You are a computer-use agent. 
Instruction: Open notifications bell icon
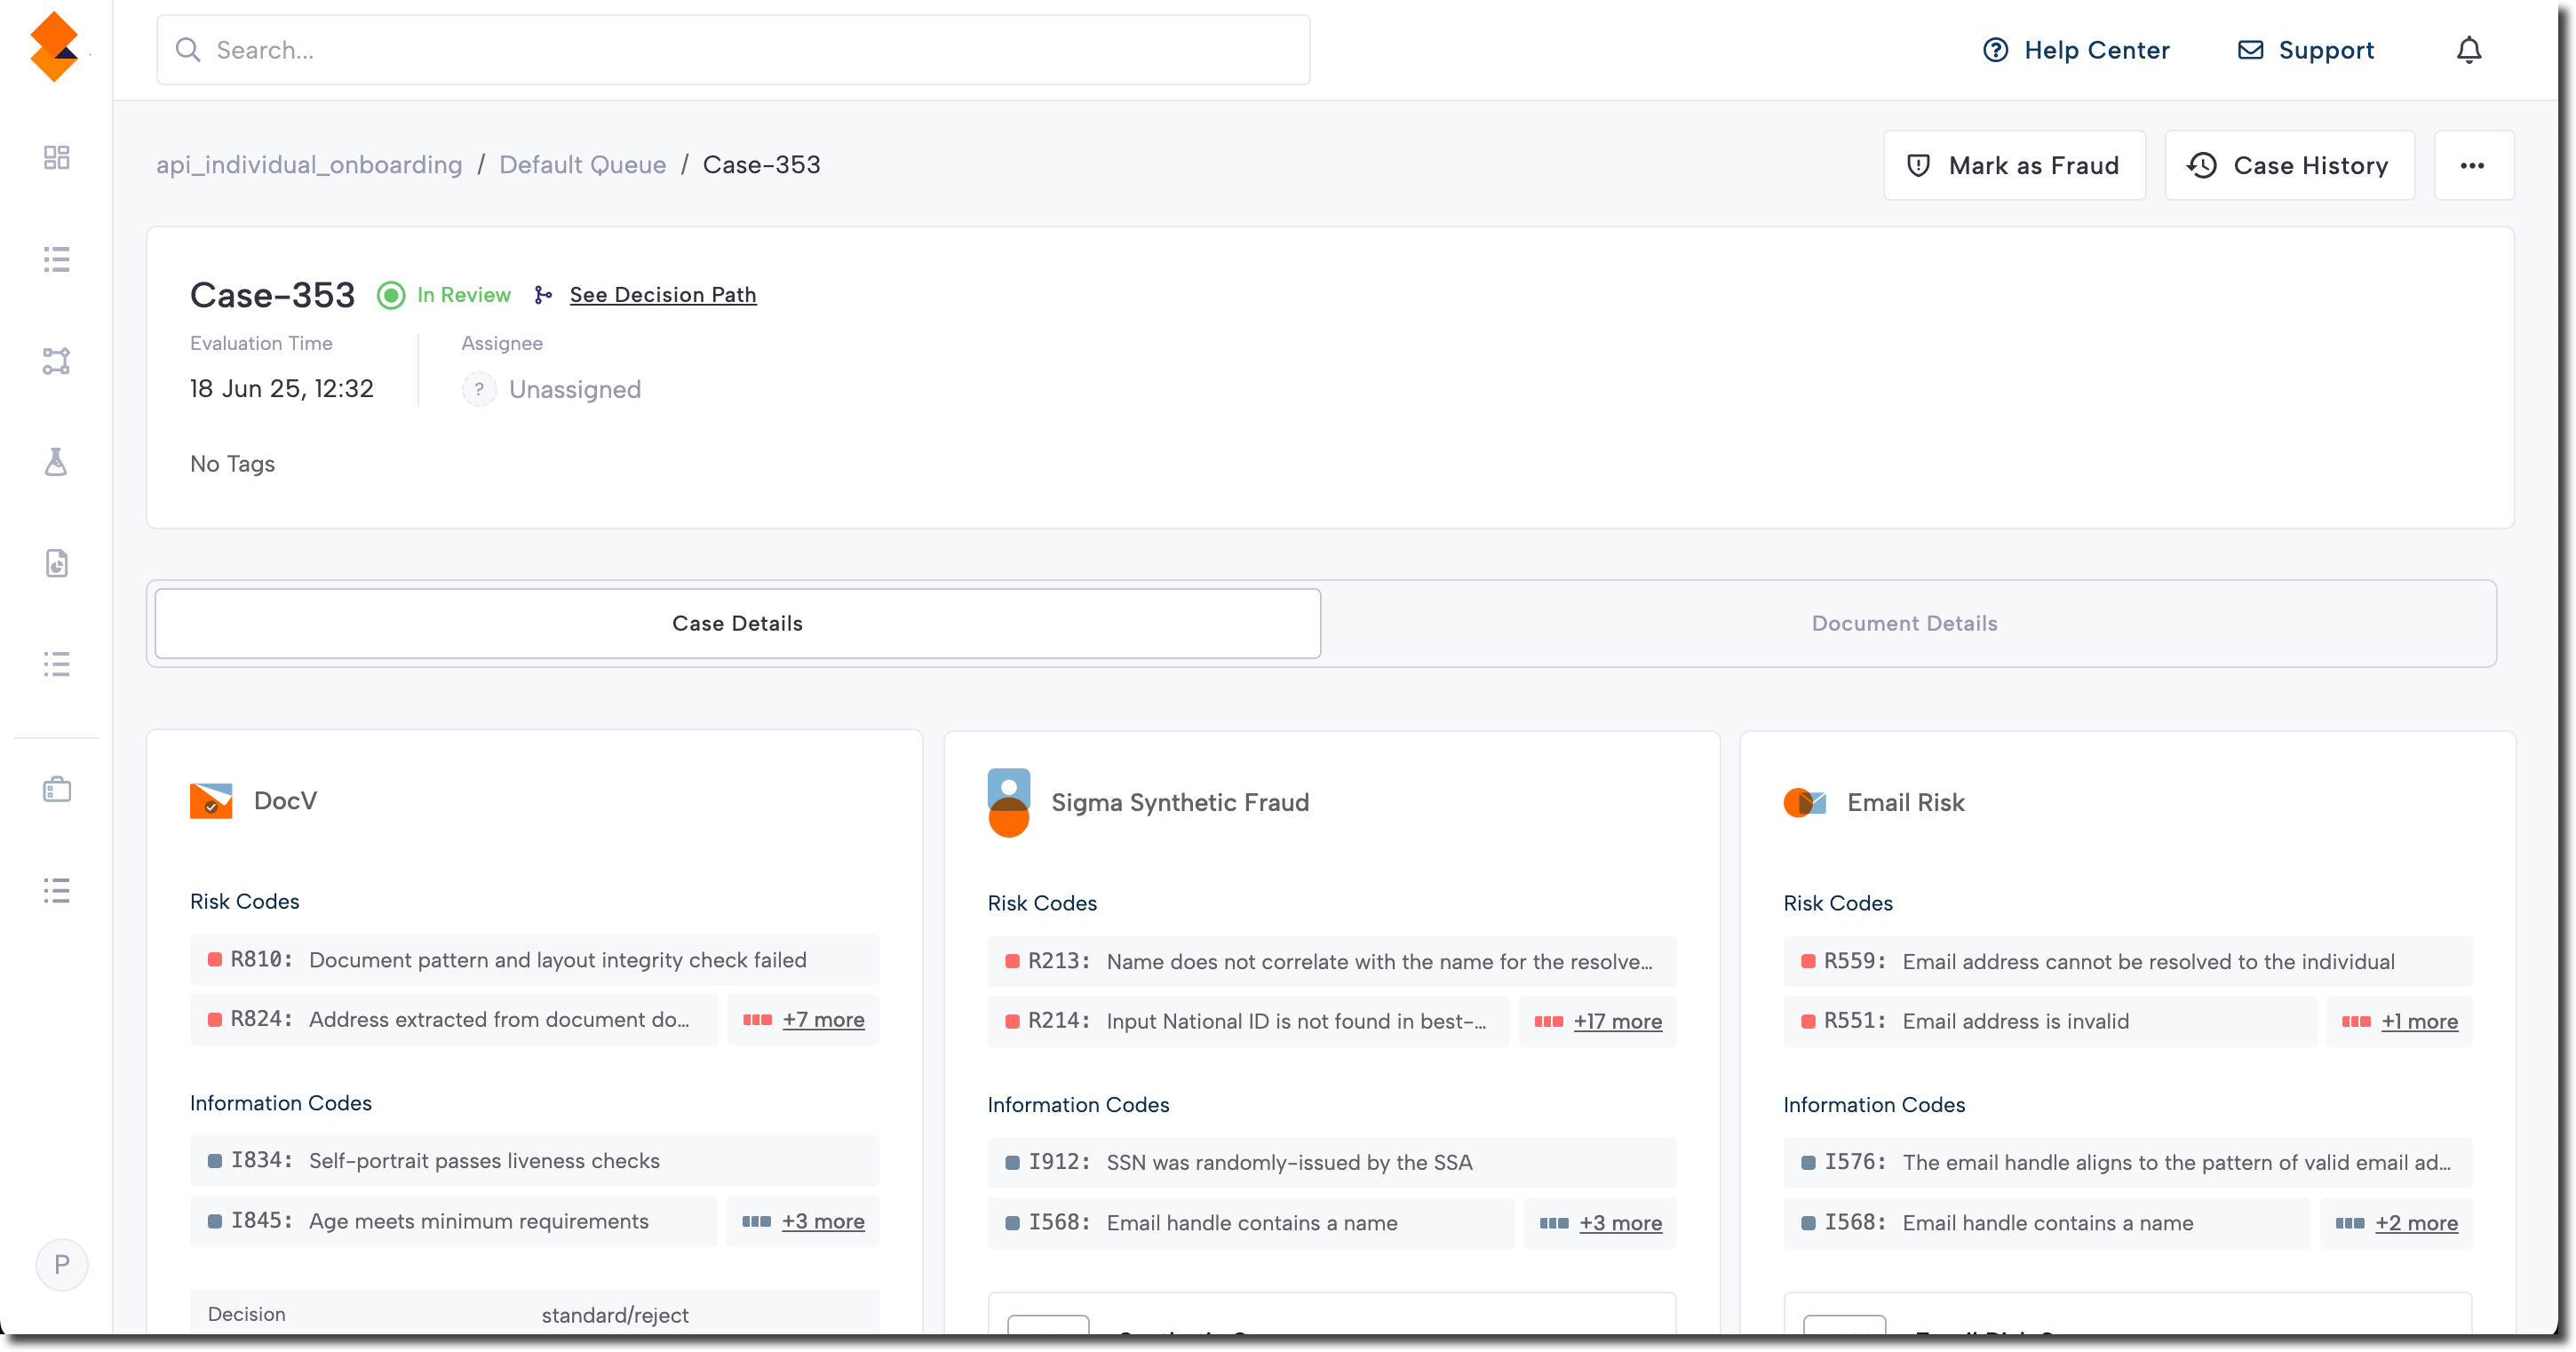click(x=2468, y=50)
